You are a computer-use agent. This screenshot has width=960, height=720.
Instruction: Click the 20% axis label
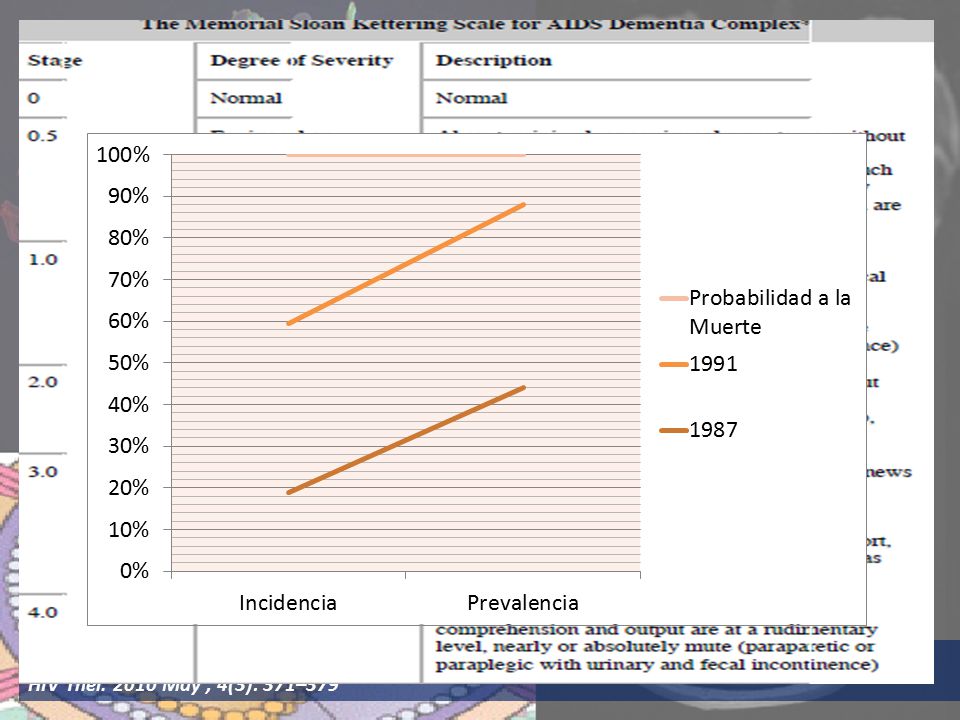pos(129,488)
